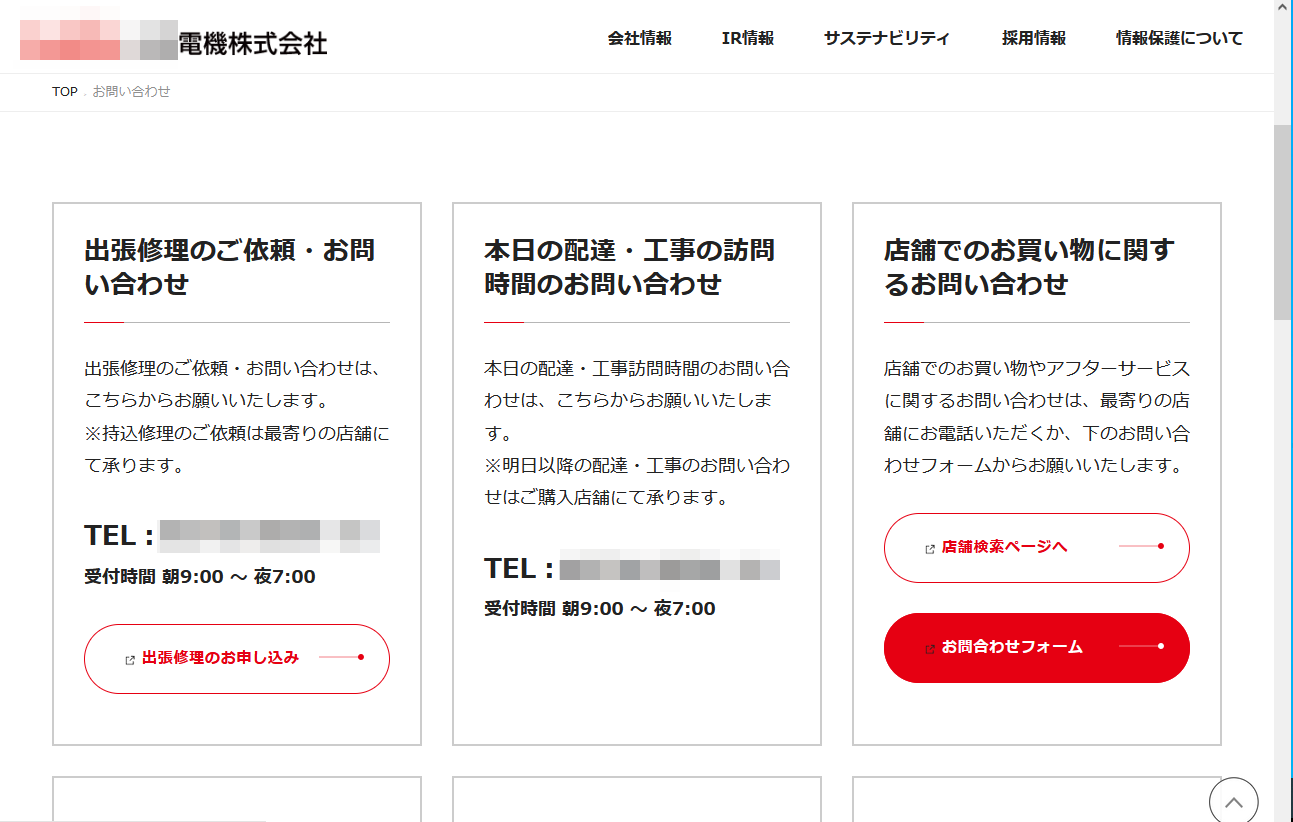
Task: Click the company logo in header
Action: (x=173, y=40)
